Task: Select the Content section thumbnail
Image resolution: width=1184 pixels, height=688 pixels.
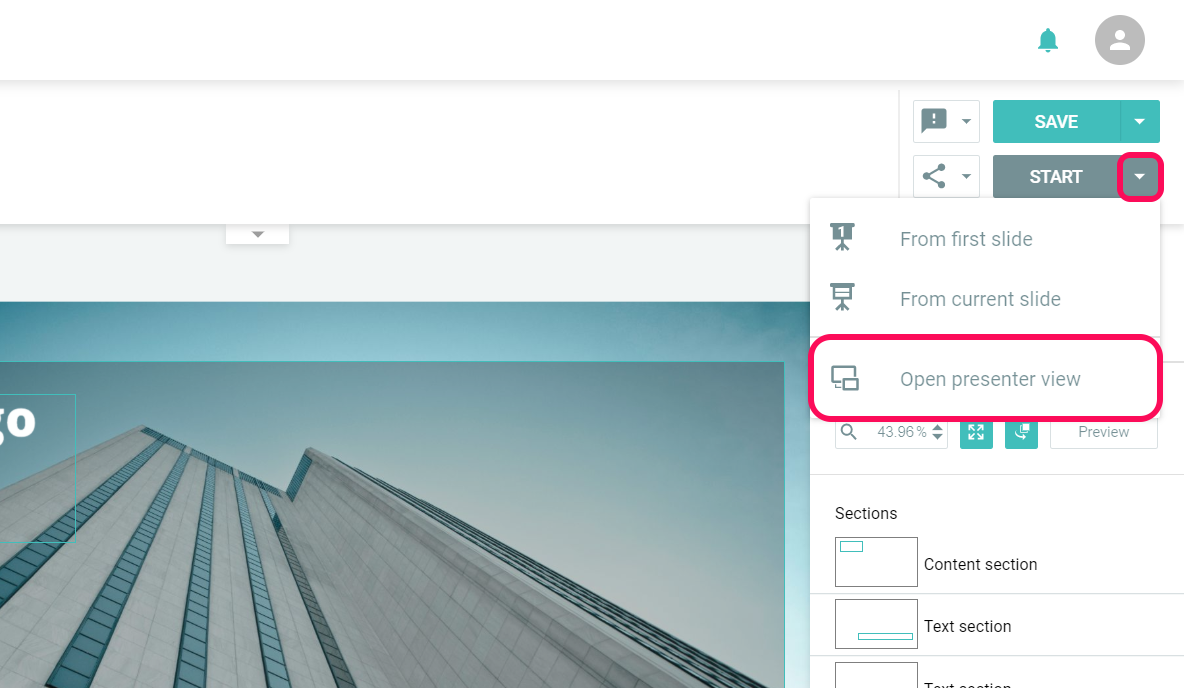Action: point(876,562)
